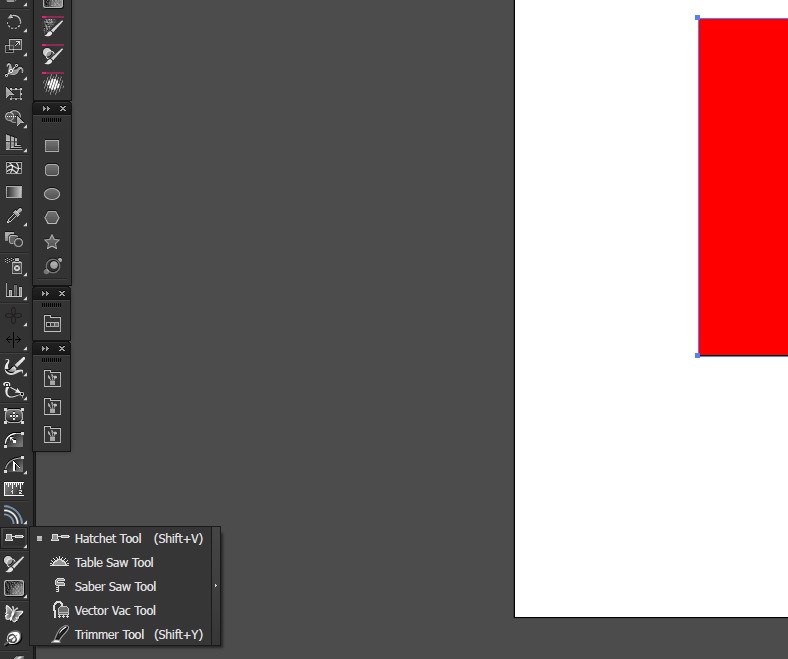Select the Mesh tool
788x659 pixels.
[x=14, y=167]
